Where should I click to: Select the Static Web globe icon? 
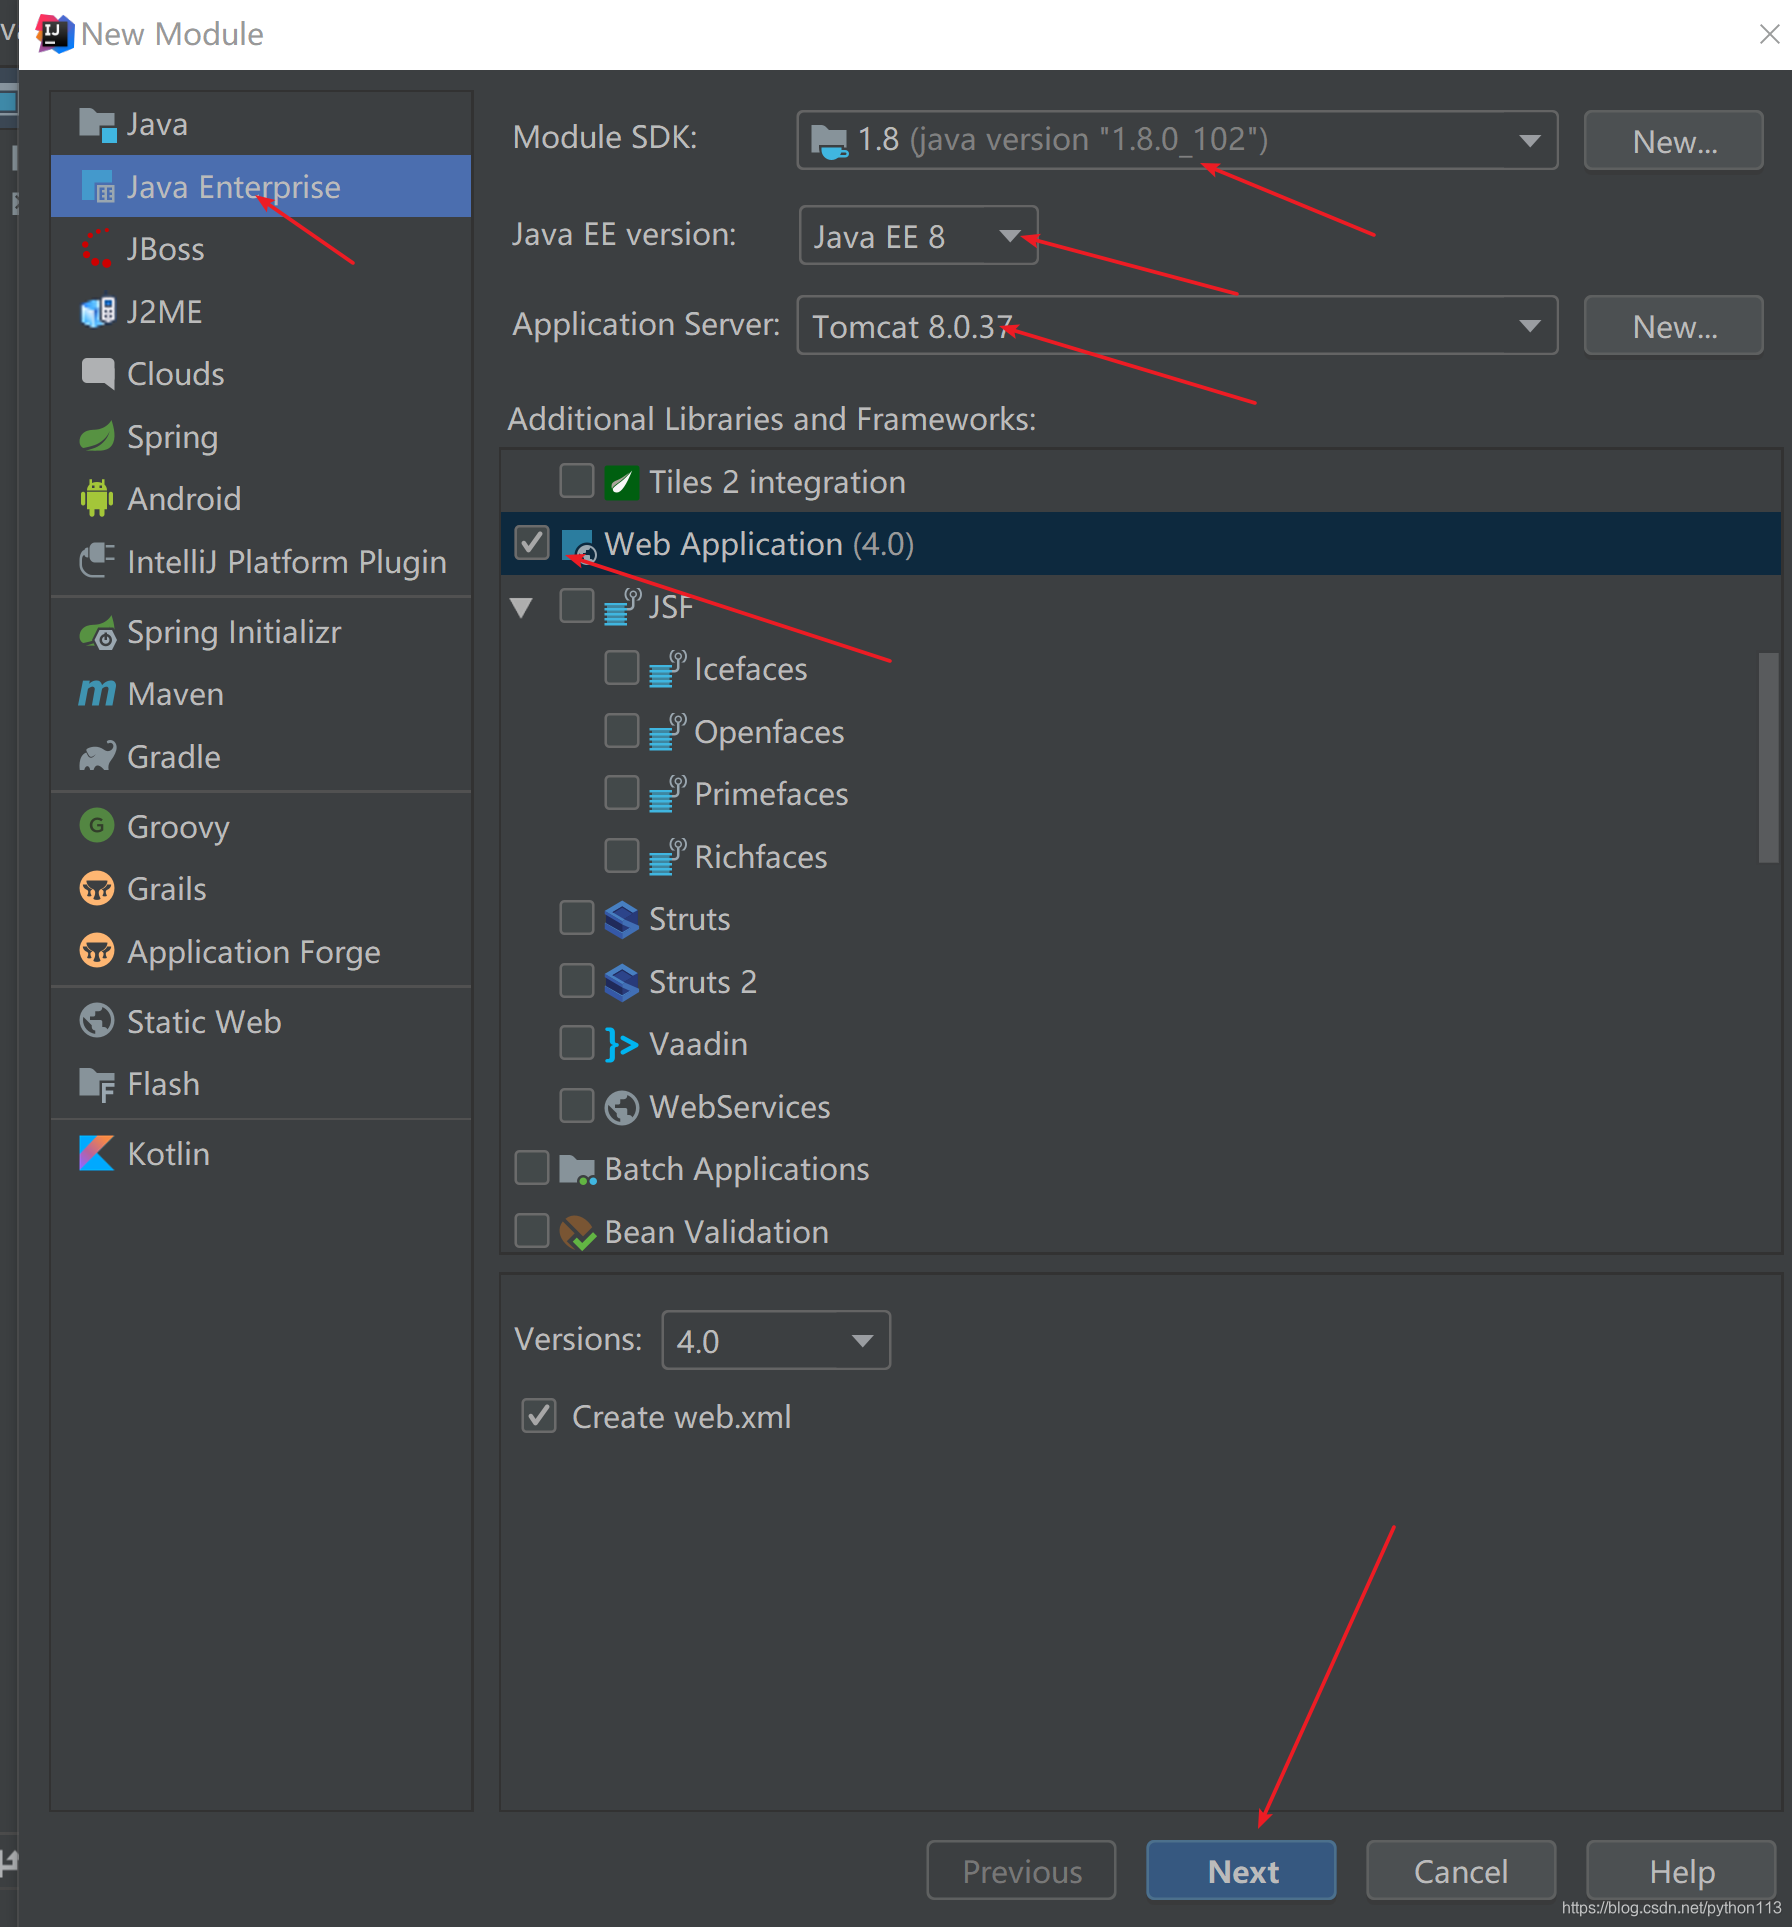coord(97,1021)
